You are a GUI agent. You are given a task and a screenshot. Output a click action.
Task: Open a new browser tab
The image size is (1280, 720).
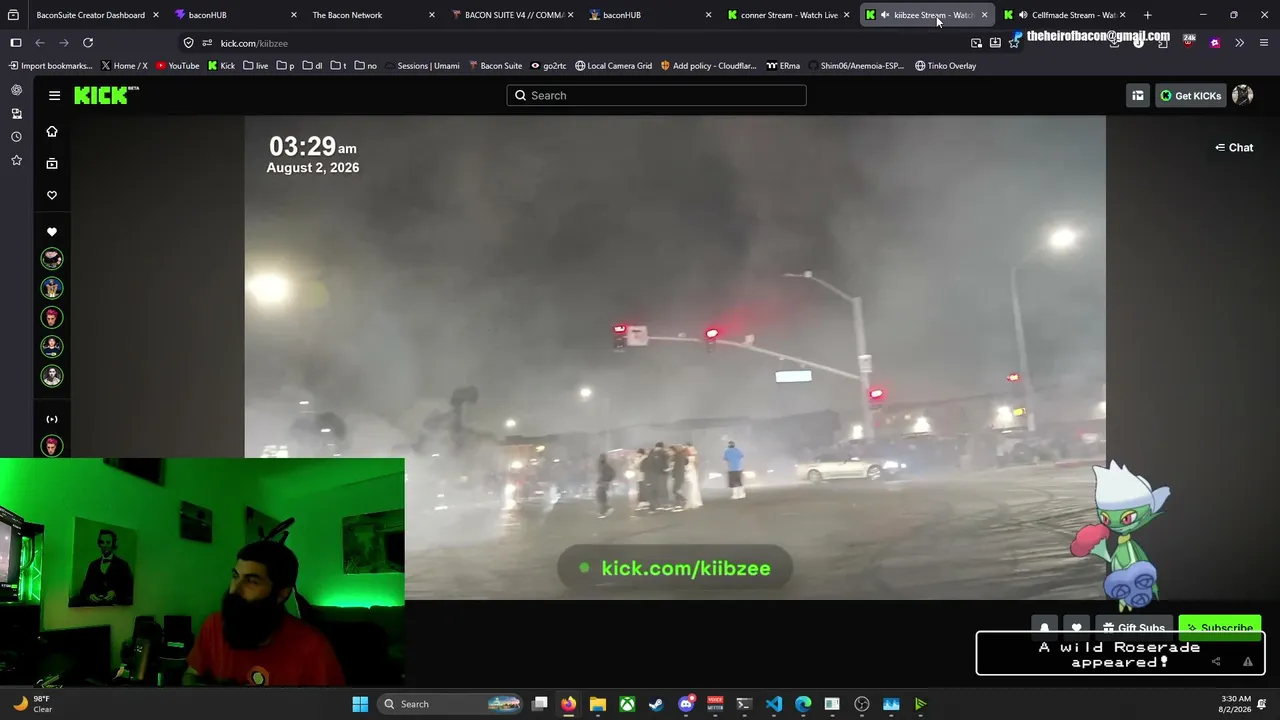pos(1147,15)
